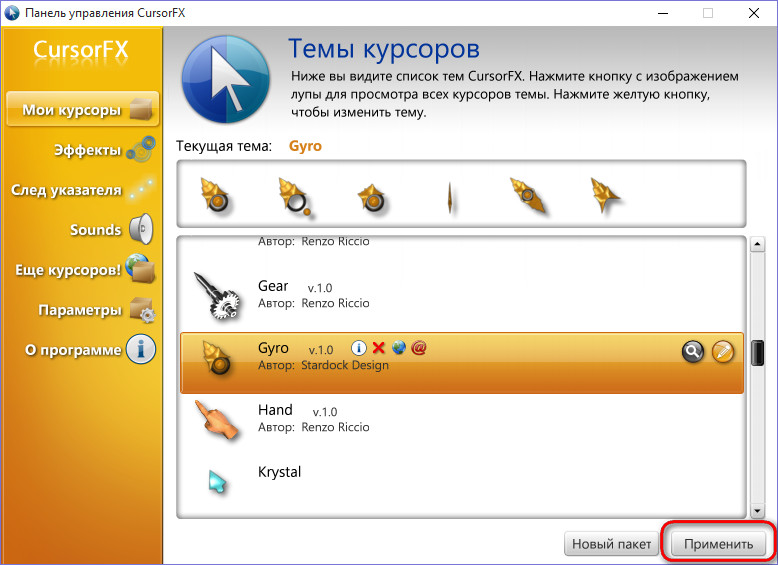Click the sixth Gyro preview, plain gold arrow
778x565 pixels.
tap(605, 195)
